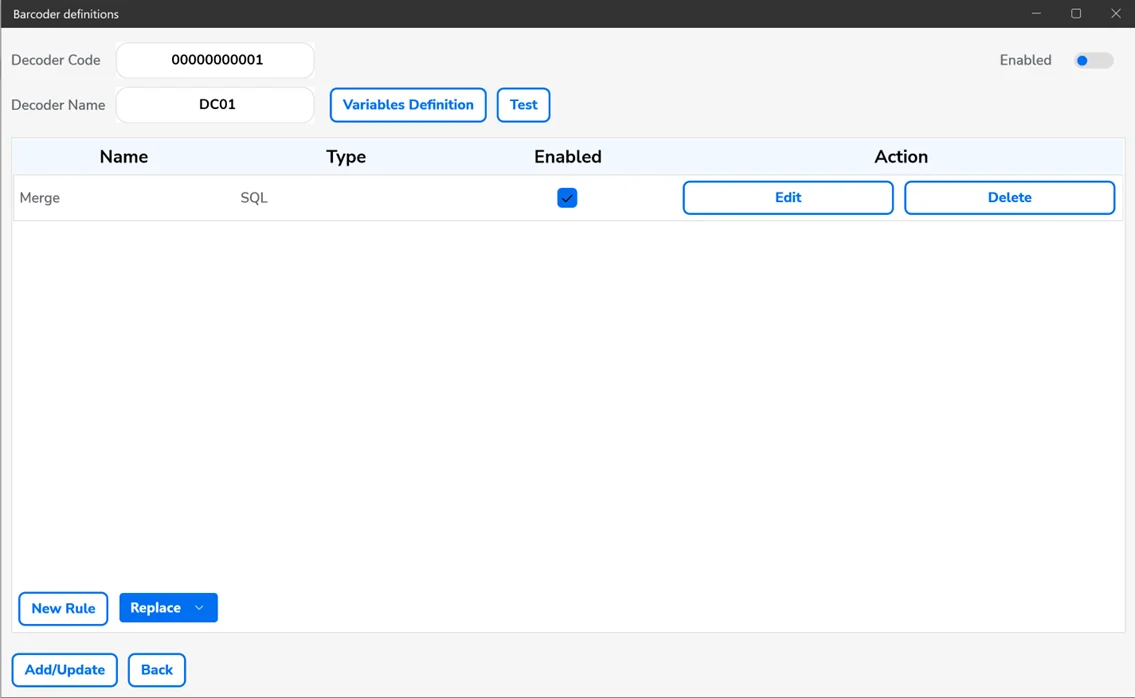Minimize the Barcoder definitions window
Image resolution: width=1135 pixels, height=698 pixels.
(1037, 14)
